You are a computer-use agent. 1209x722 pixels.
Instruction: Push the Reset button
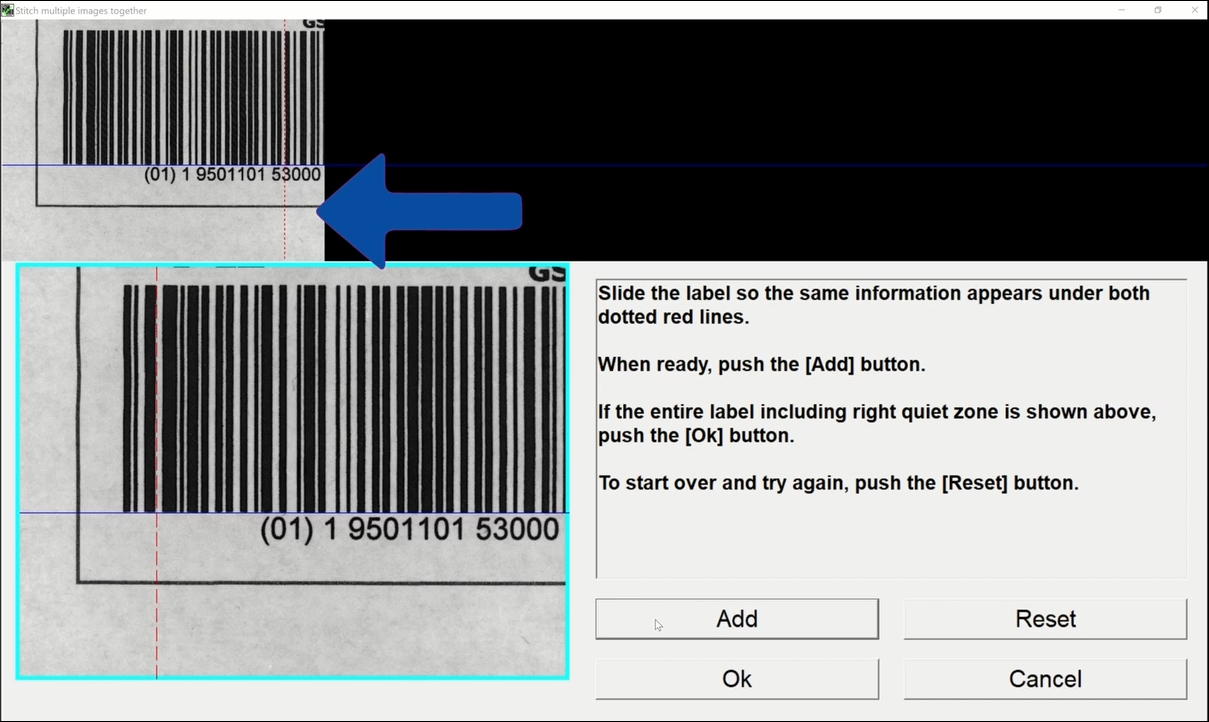point(1045,619)
